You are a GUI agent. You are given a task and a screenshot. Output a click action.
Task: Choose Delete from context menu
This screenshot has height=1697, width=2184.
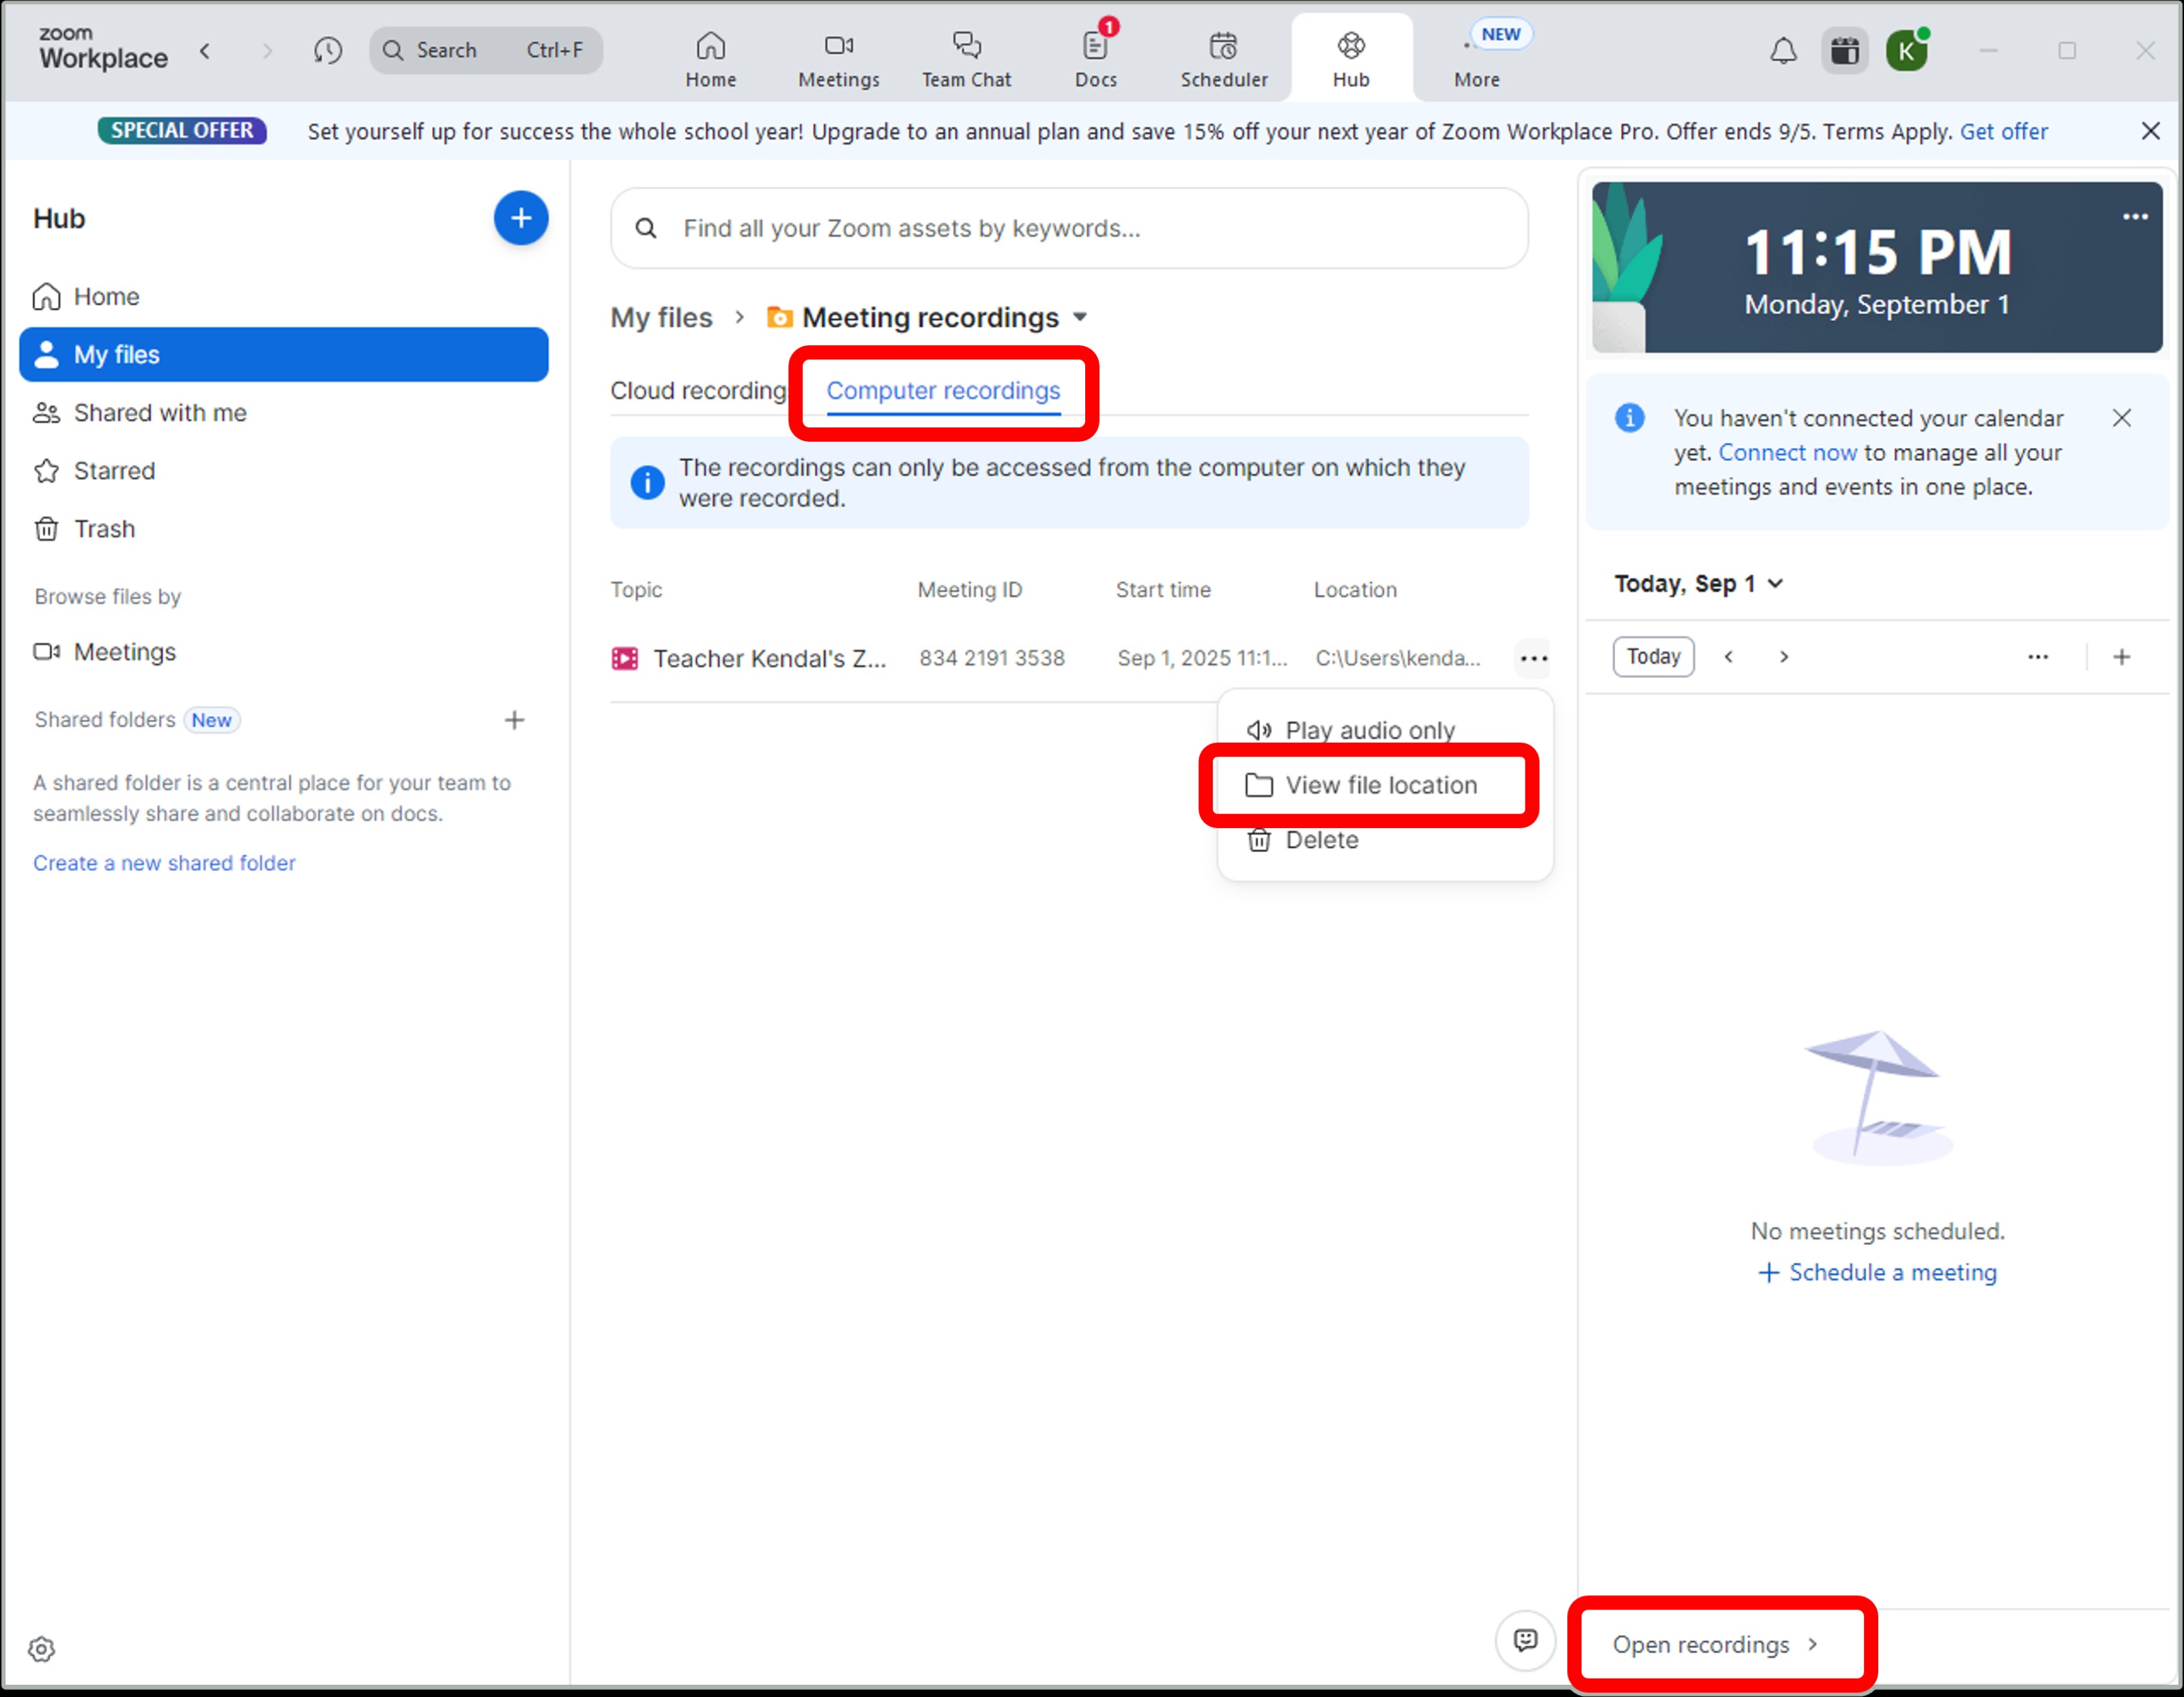point(1320,840)
